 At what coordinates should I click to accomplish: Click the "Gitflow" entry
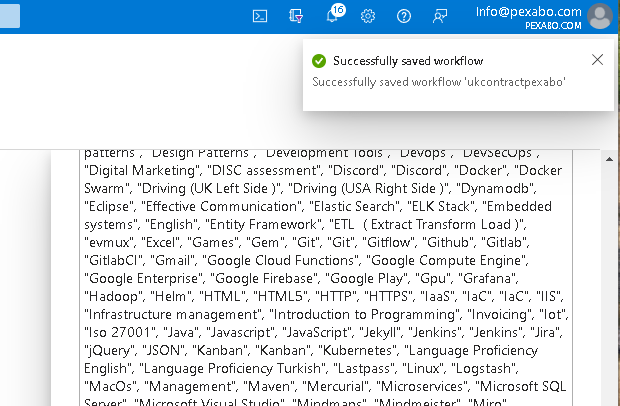coord(389,242)
